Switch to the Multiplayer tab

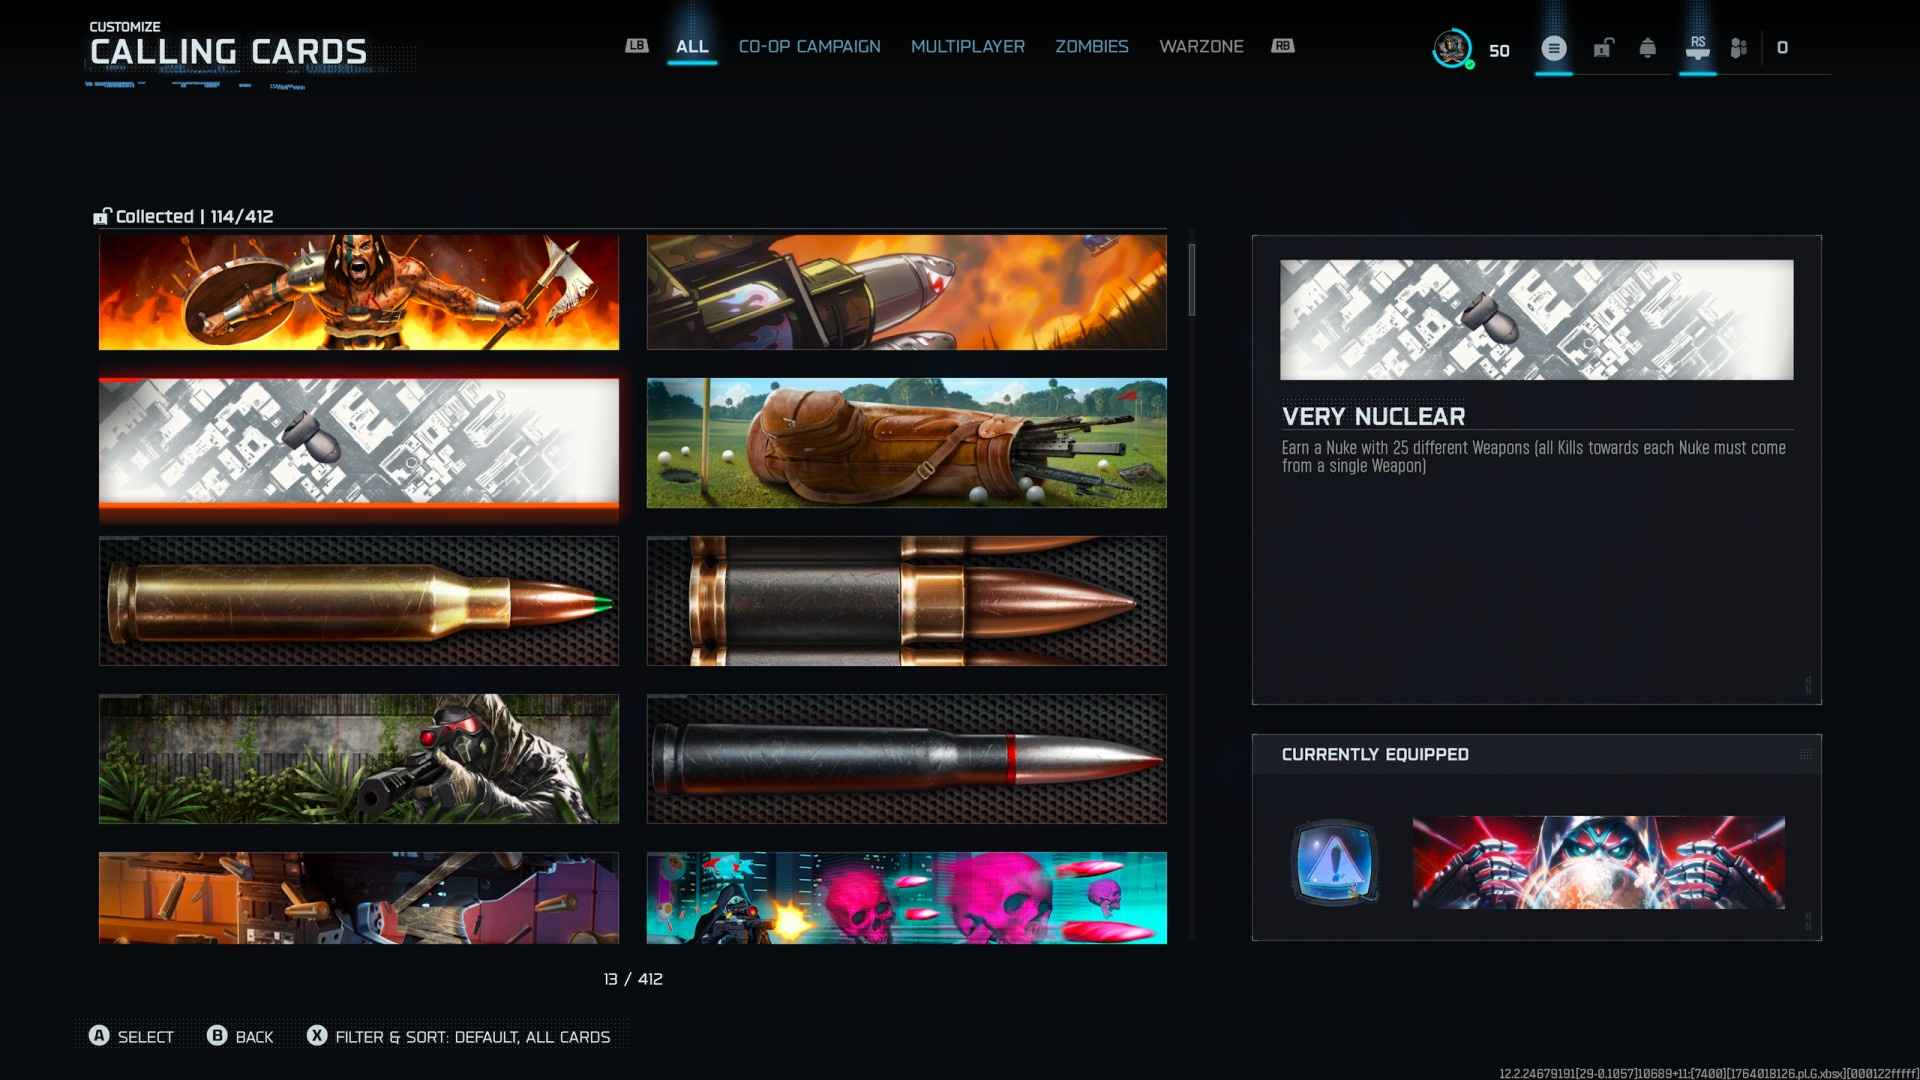click(x=967, y=47)
